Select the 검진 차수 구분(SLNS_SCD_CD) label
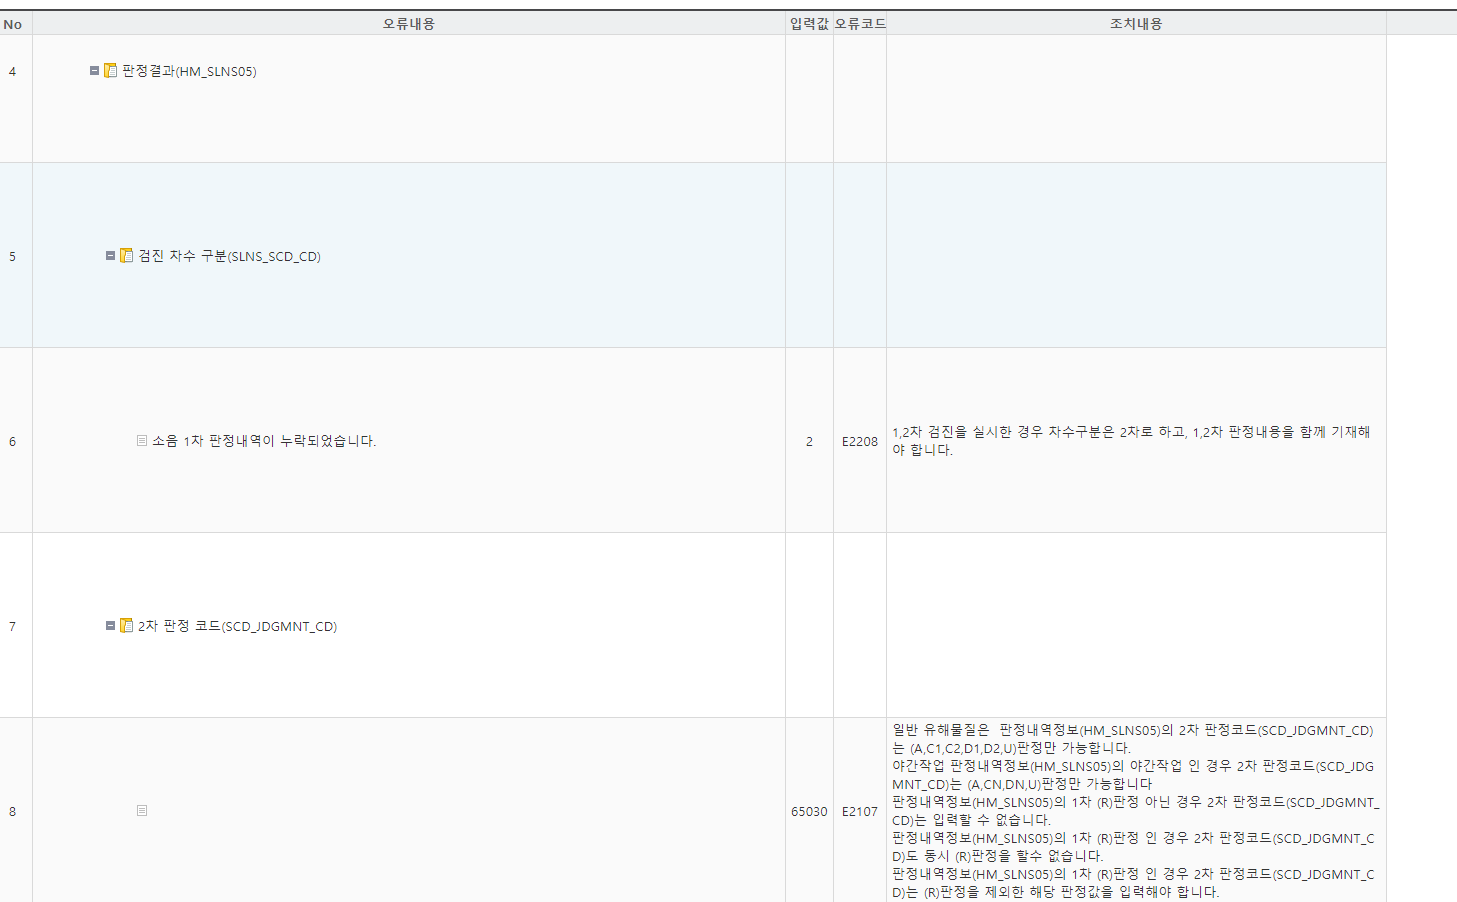1457x902 pixels. [x=229, y=256]
